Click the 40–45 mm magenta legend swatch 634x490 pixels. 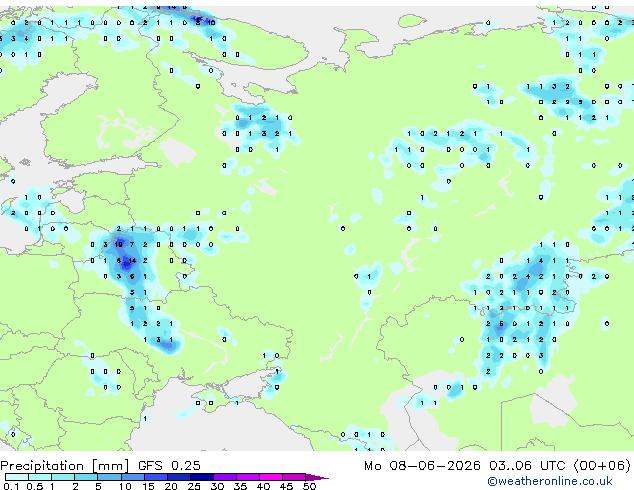[x=271, y=477]
